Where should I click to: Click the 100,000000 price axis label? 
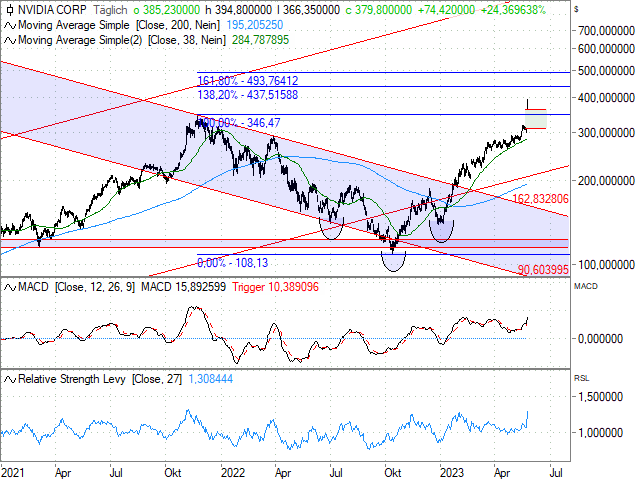[x=606, y=265]
